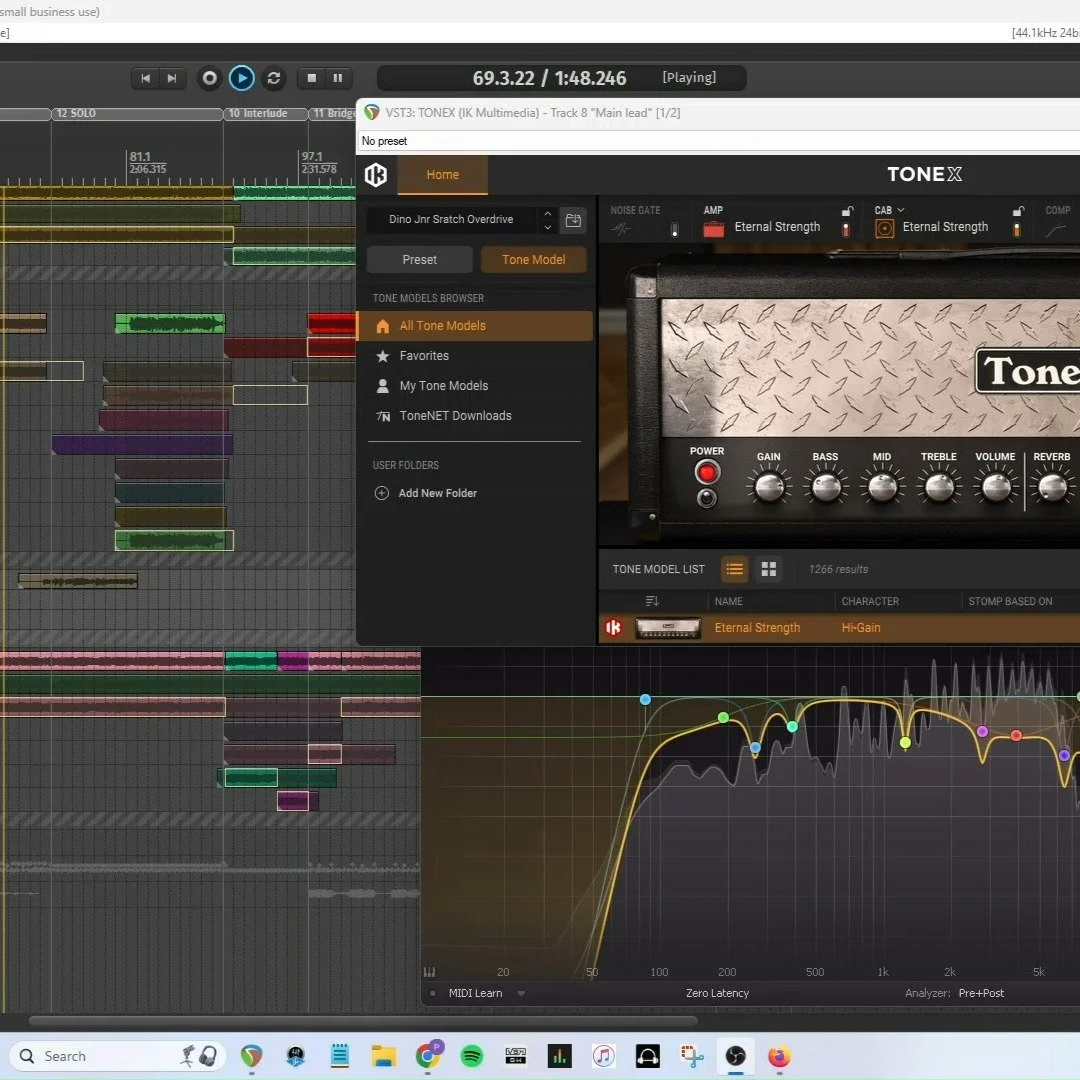The height and width of the screenshot is (1080, 1080).
Task: Click the No preset field in the VST window
Action: tap(718, 141)
